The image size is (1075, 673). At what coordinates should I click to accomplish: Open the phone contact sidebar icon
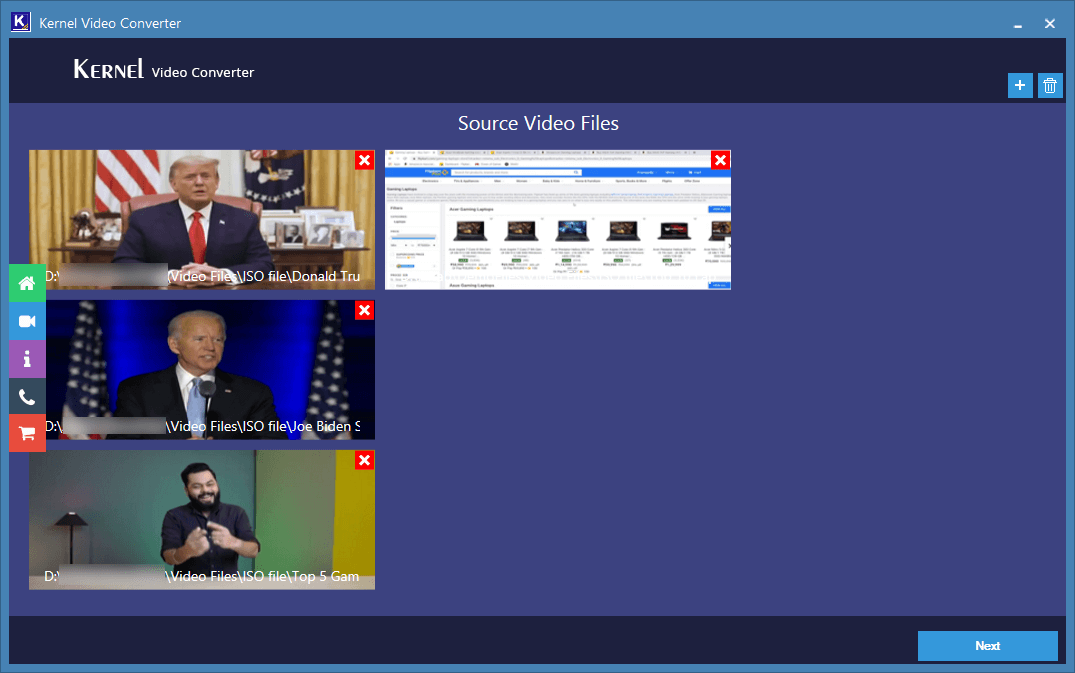coord(27,396)
